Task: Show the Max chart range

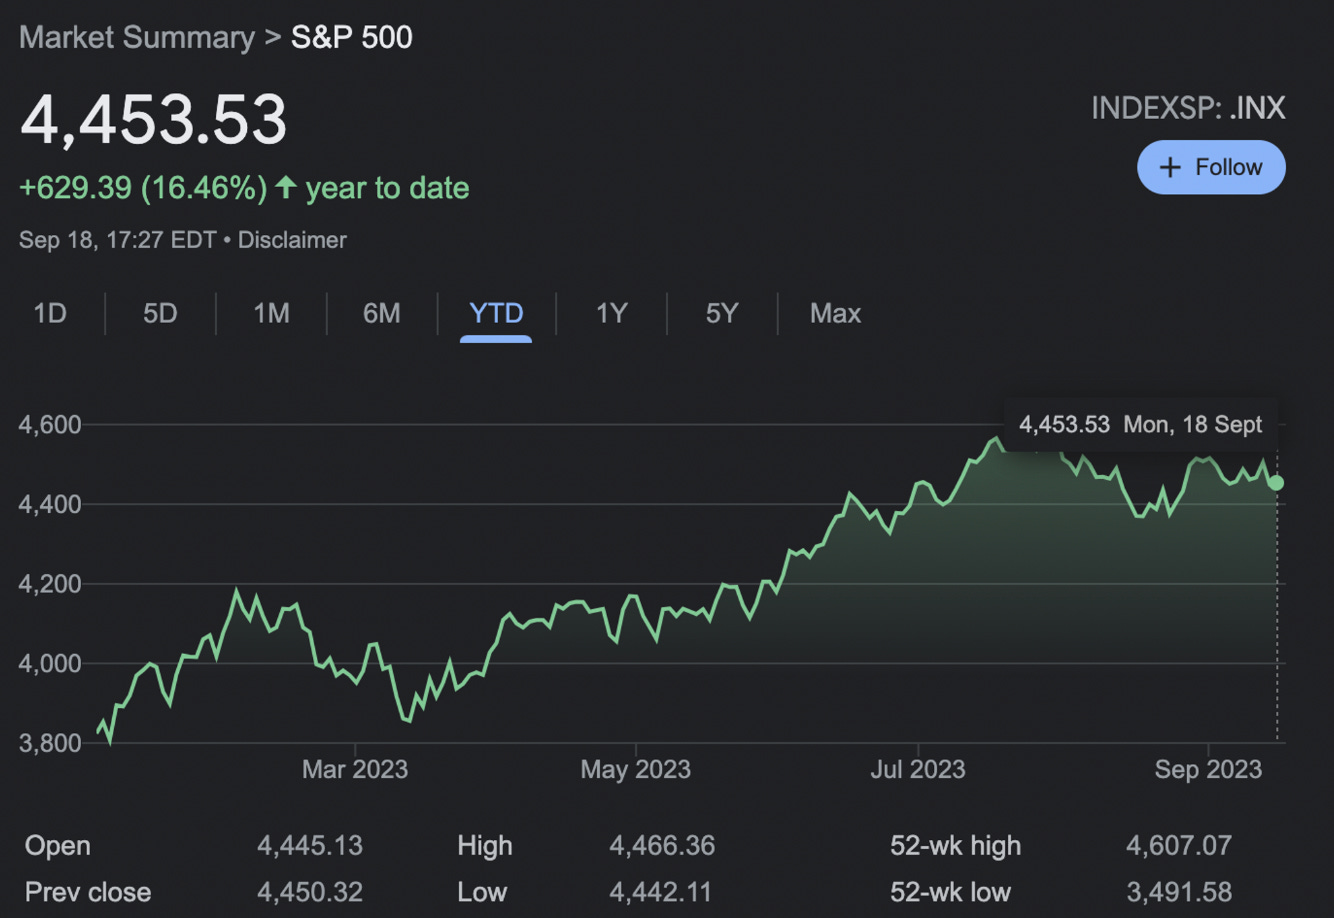Action: pos(835,313)
